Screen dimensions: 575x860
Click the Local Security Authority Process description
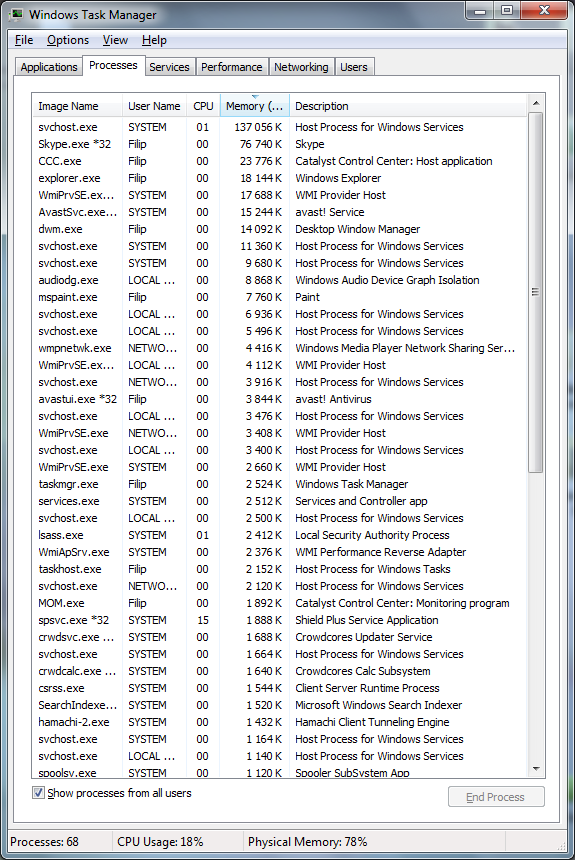coord(372,535)
